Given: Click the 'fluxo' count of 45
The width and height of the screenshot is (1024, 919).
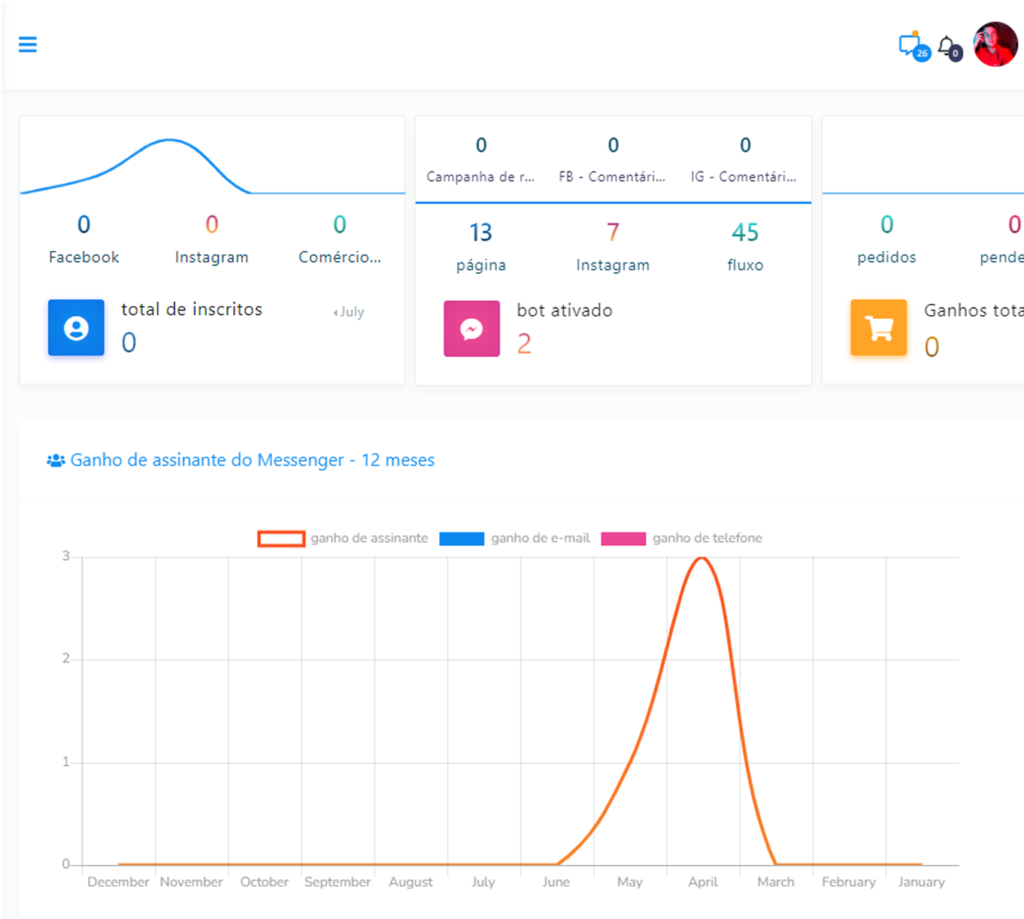Looking at the screenshot, I should pos(745,233).
